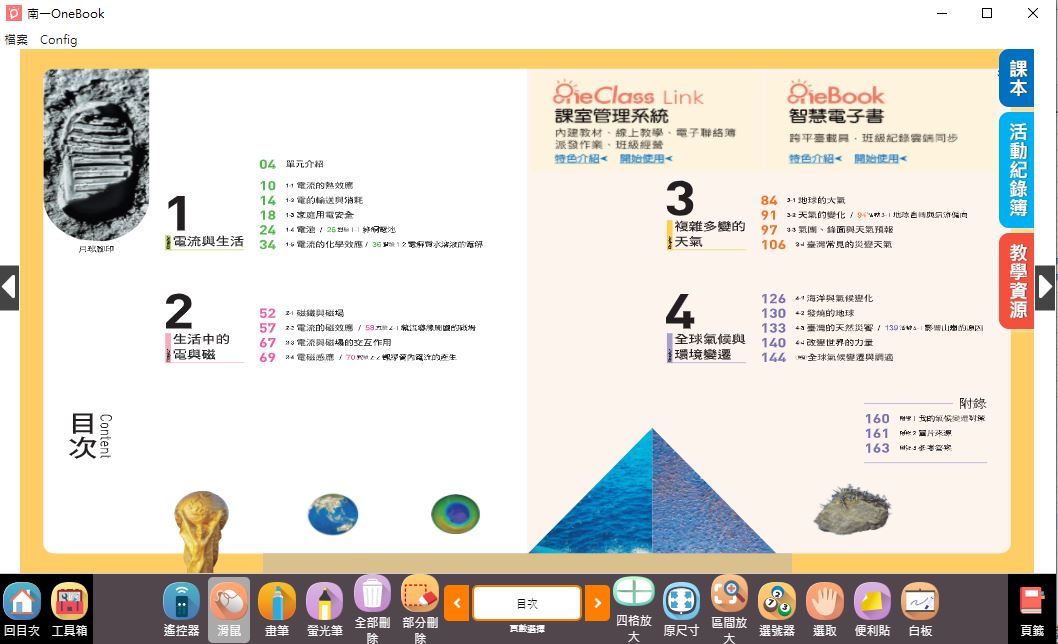Jump to page 67 電流與磁場的交互作用

click(x=325, y=343)
